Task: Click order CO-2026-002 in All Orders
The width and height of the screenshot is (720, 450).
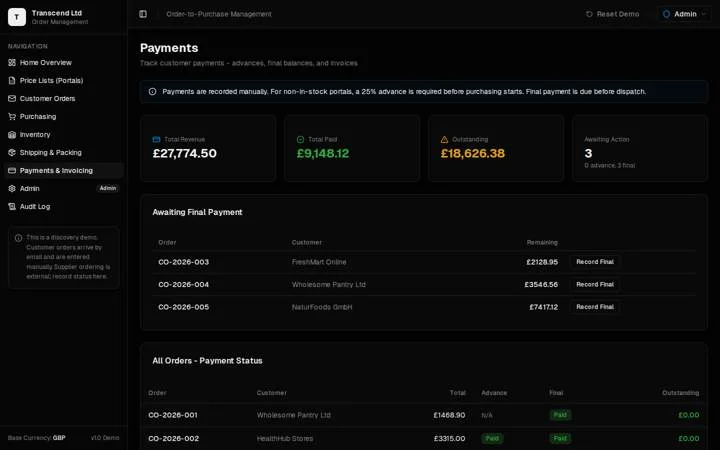Action: 174,439
